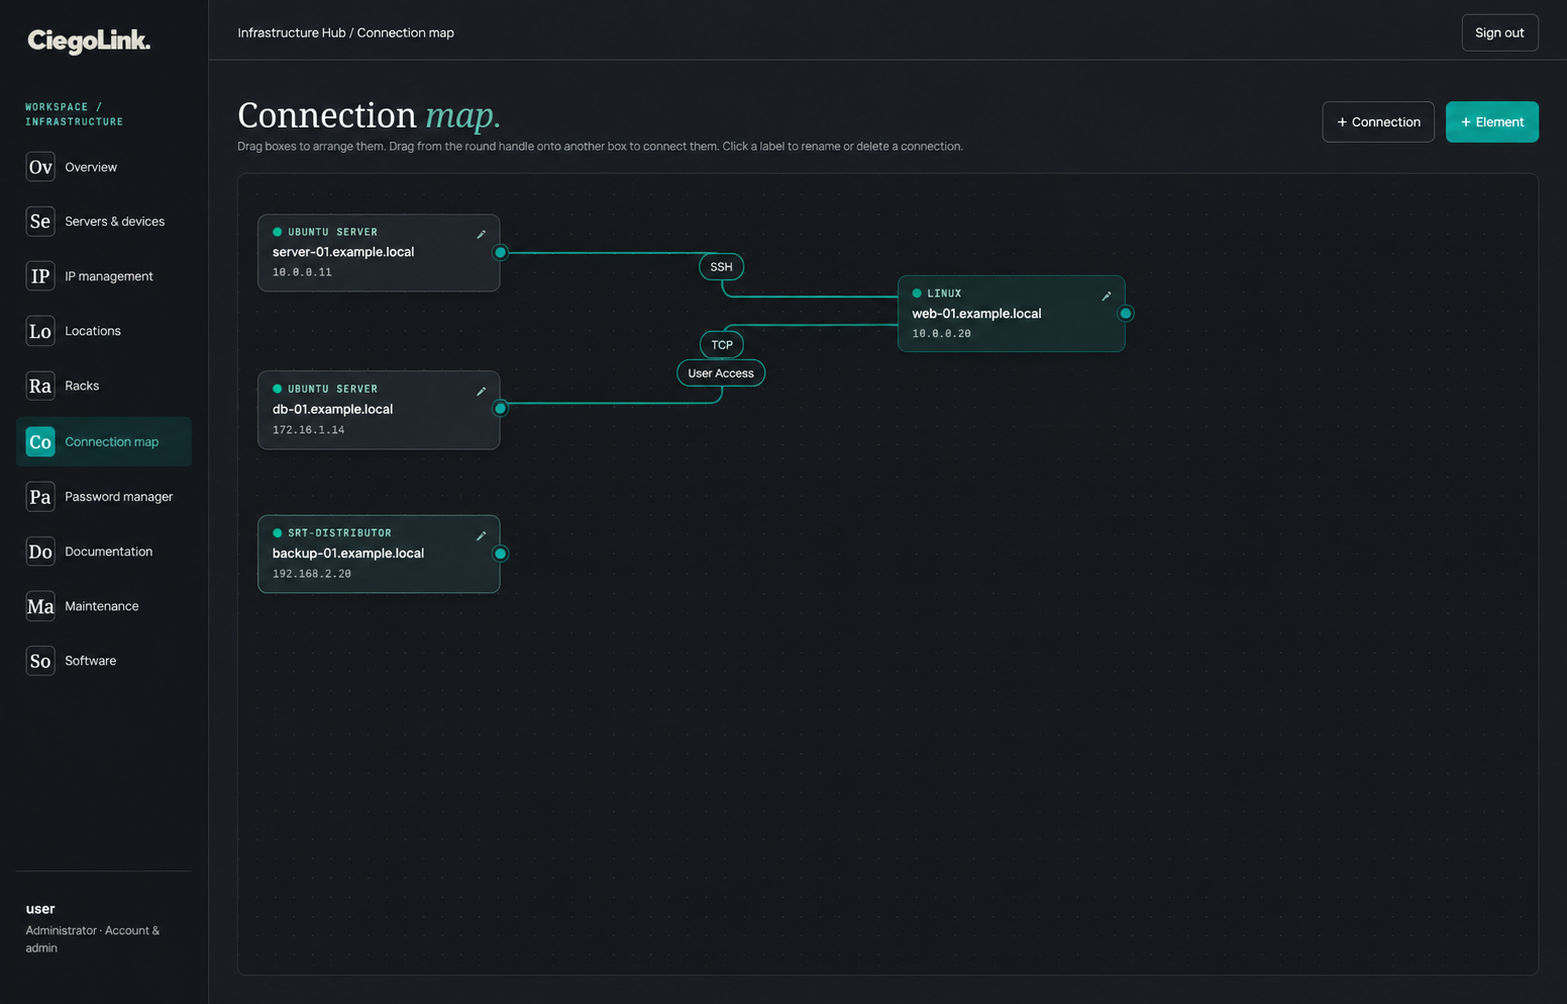Edit web-01.example.local with its pencil icon

click(1106, 296)
